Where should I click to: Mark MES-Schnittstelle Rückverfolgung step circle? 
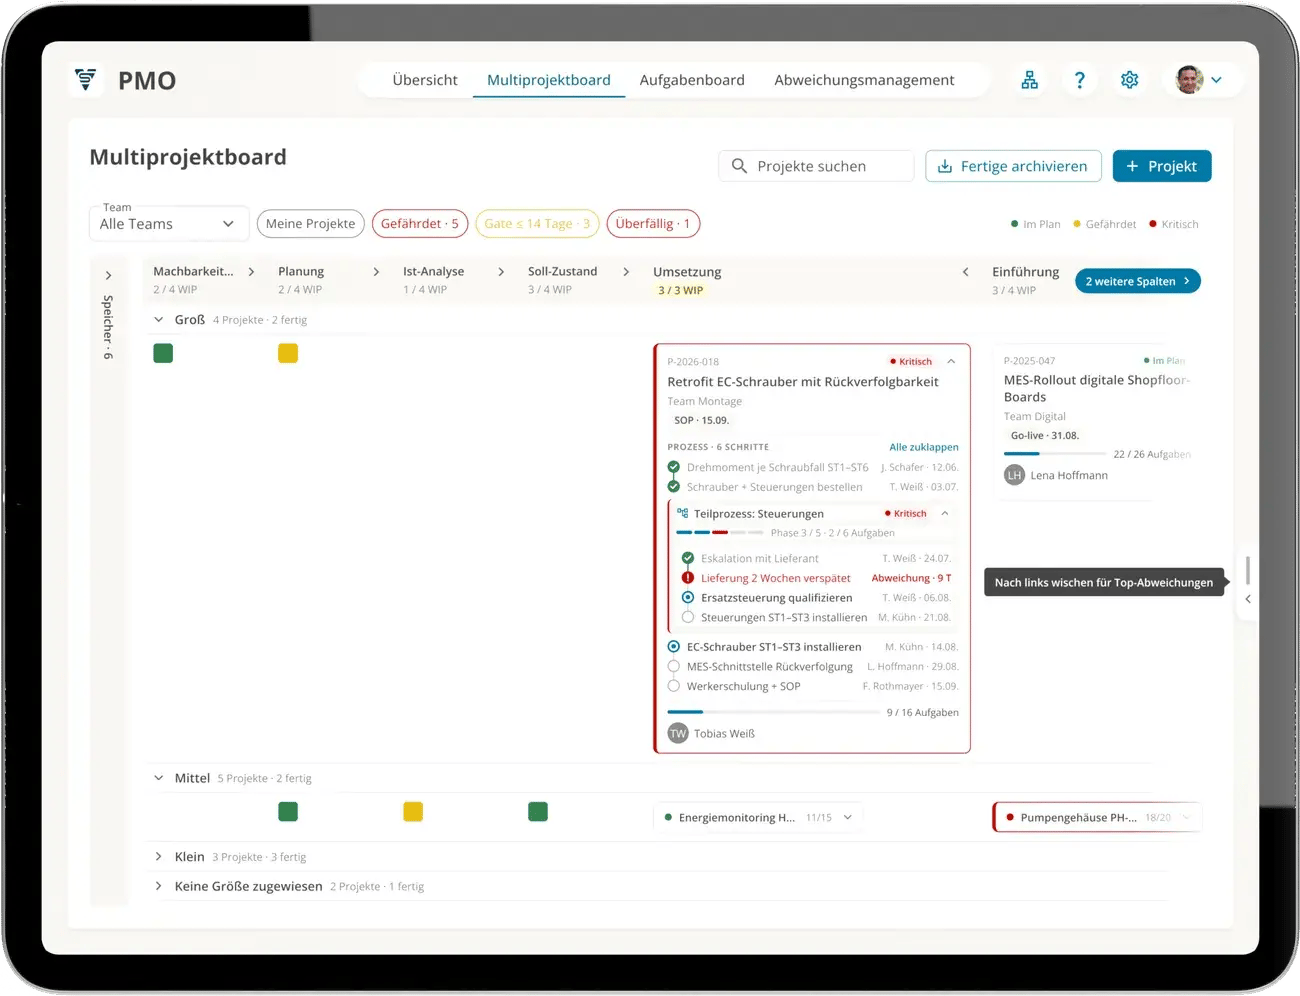coord(674,666)
